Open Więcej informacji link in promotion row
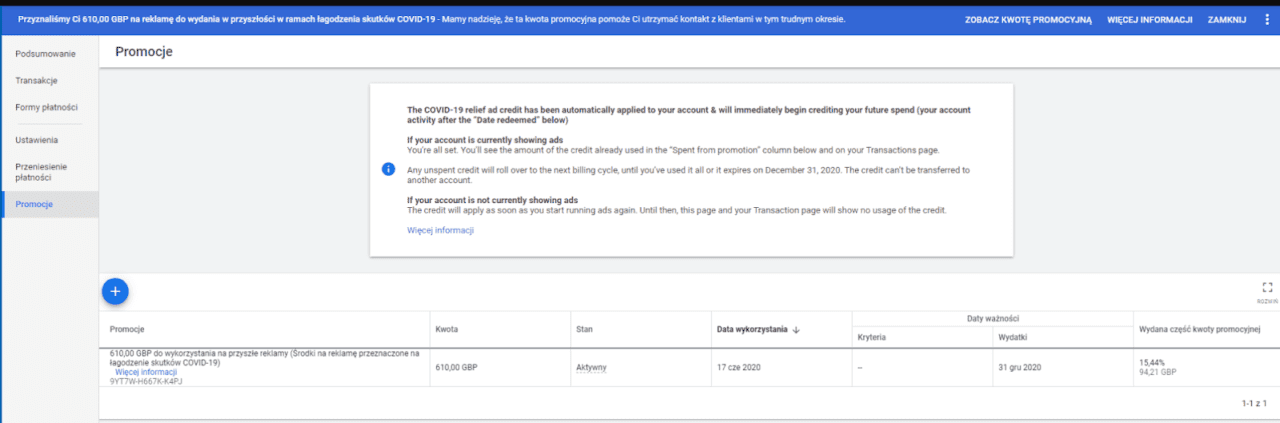Image resolution: width=1280 pixels, height=423 pixels. (146, 372)
